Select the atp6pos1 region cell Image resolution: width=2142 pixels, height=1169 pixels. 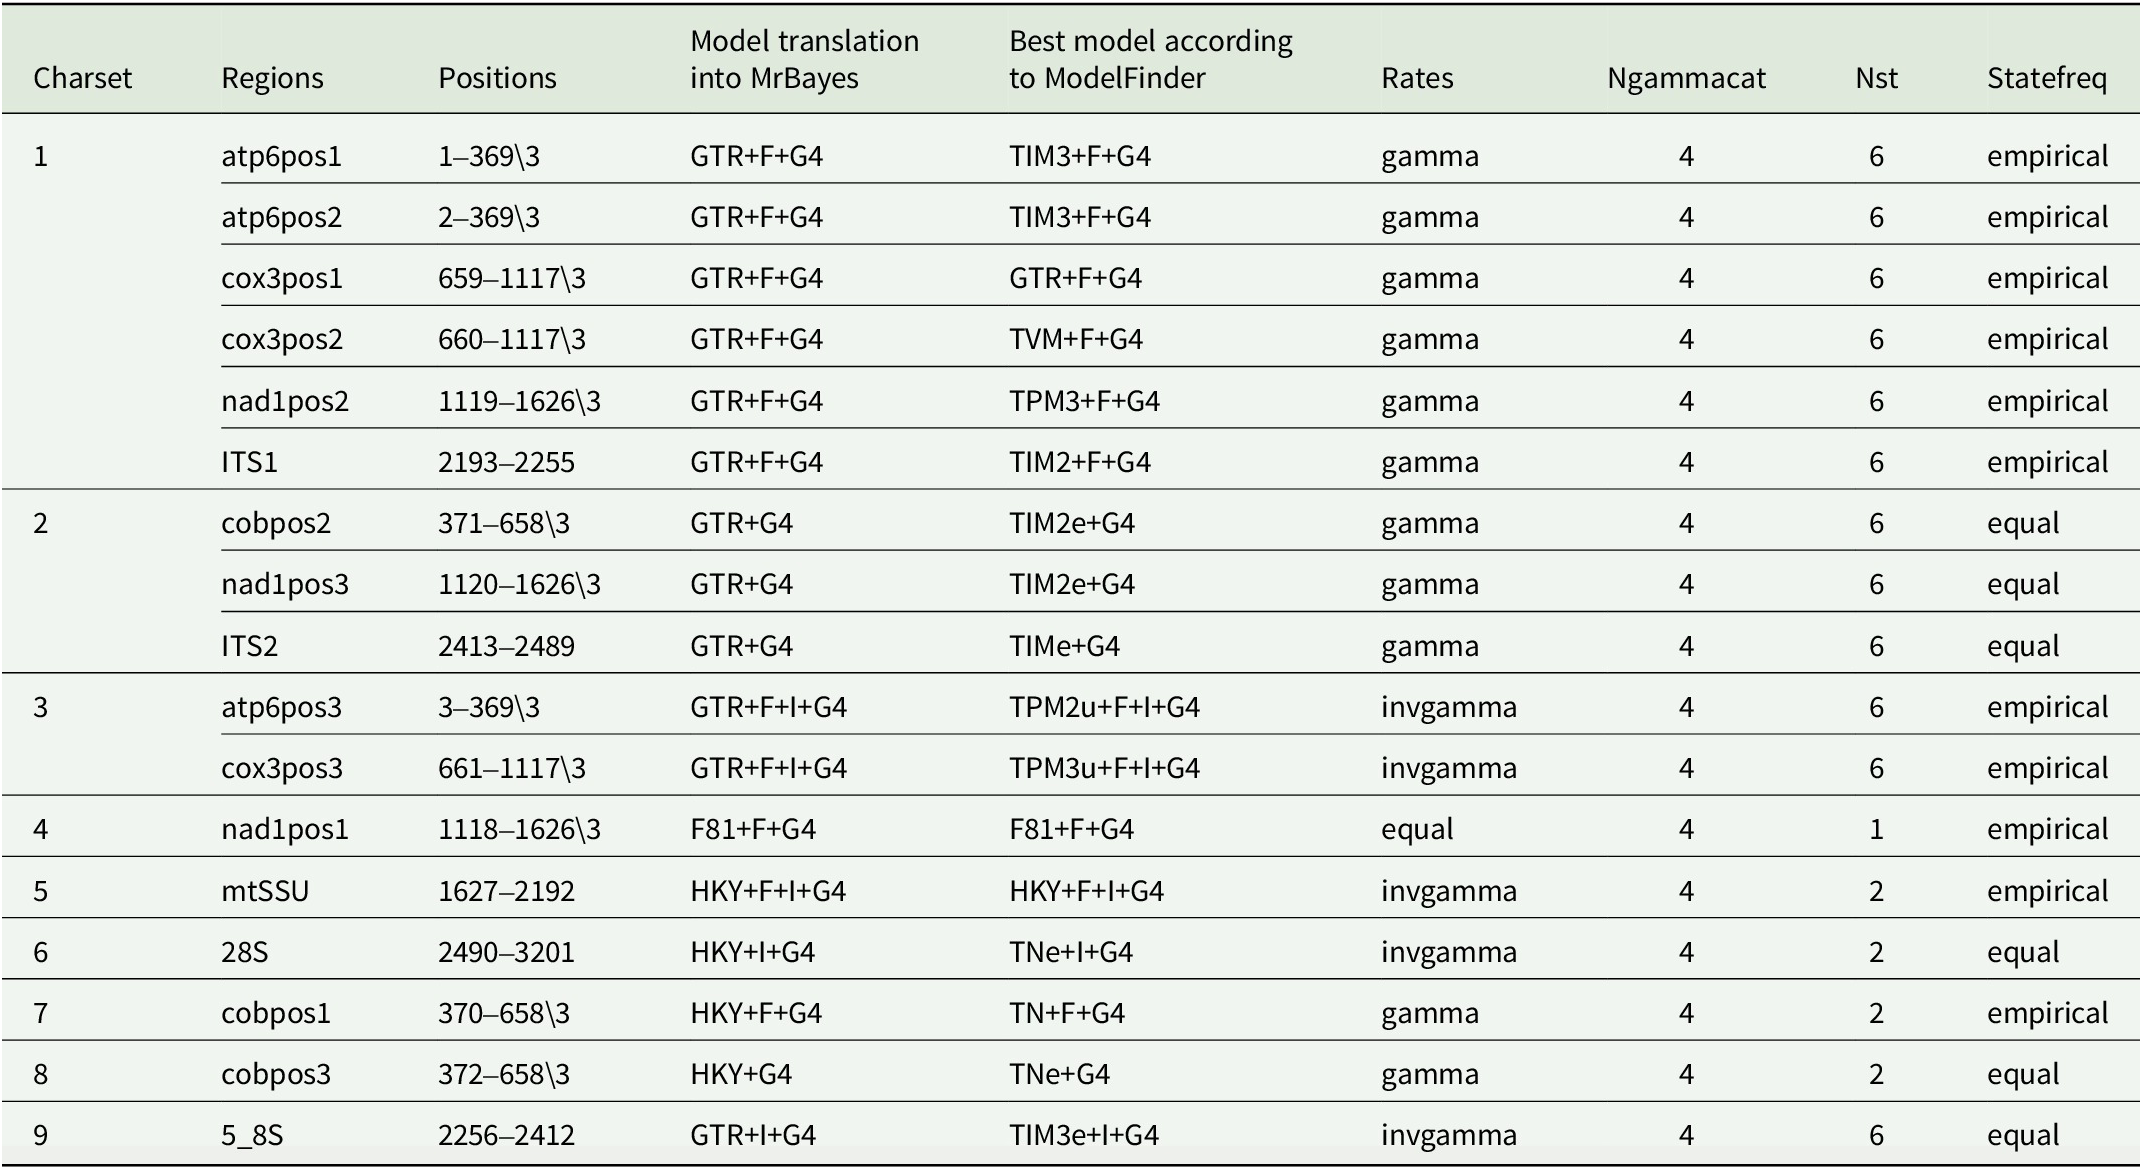click(x=281, y=156)
